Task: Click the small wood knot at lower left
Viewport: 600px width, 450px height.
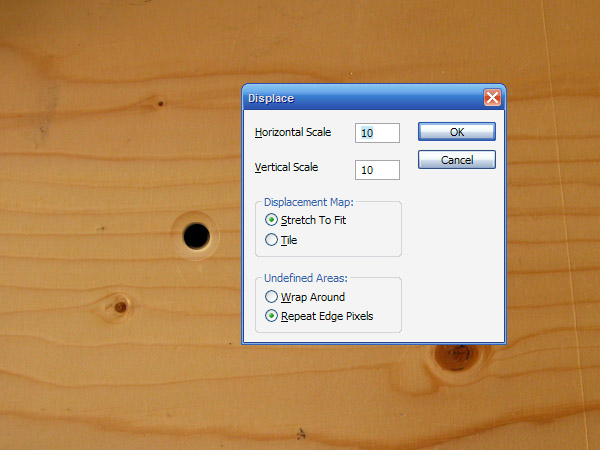Action: 120,306
